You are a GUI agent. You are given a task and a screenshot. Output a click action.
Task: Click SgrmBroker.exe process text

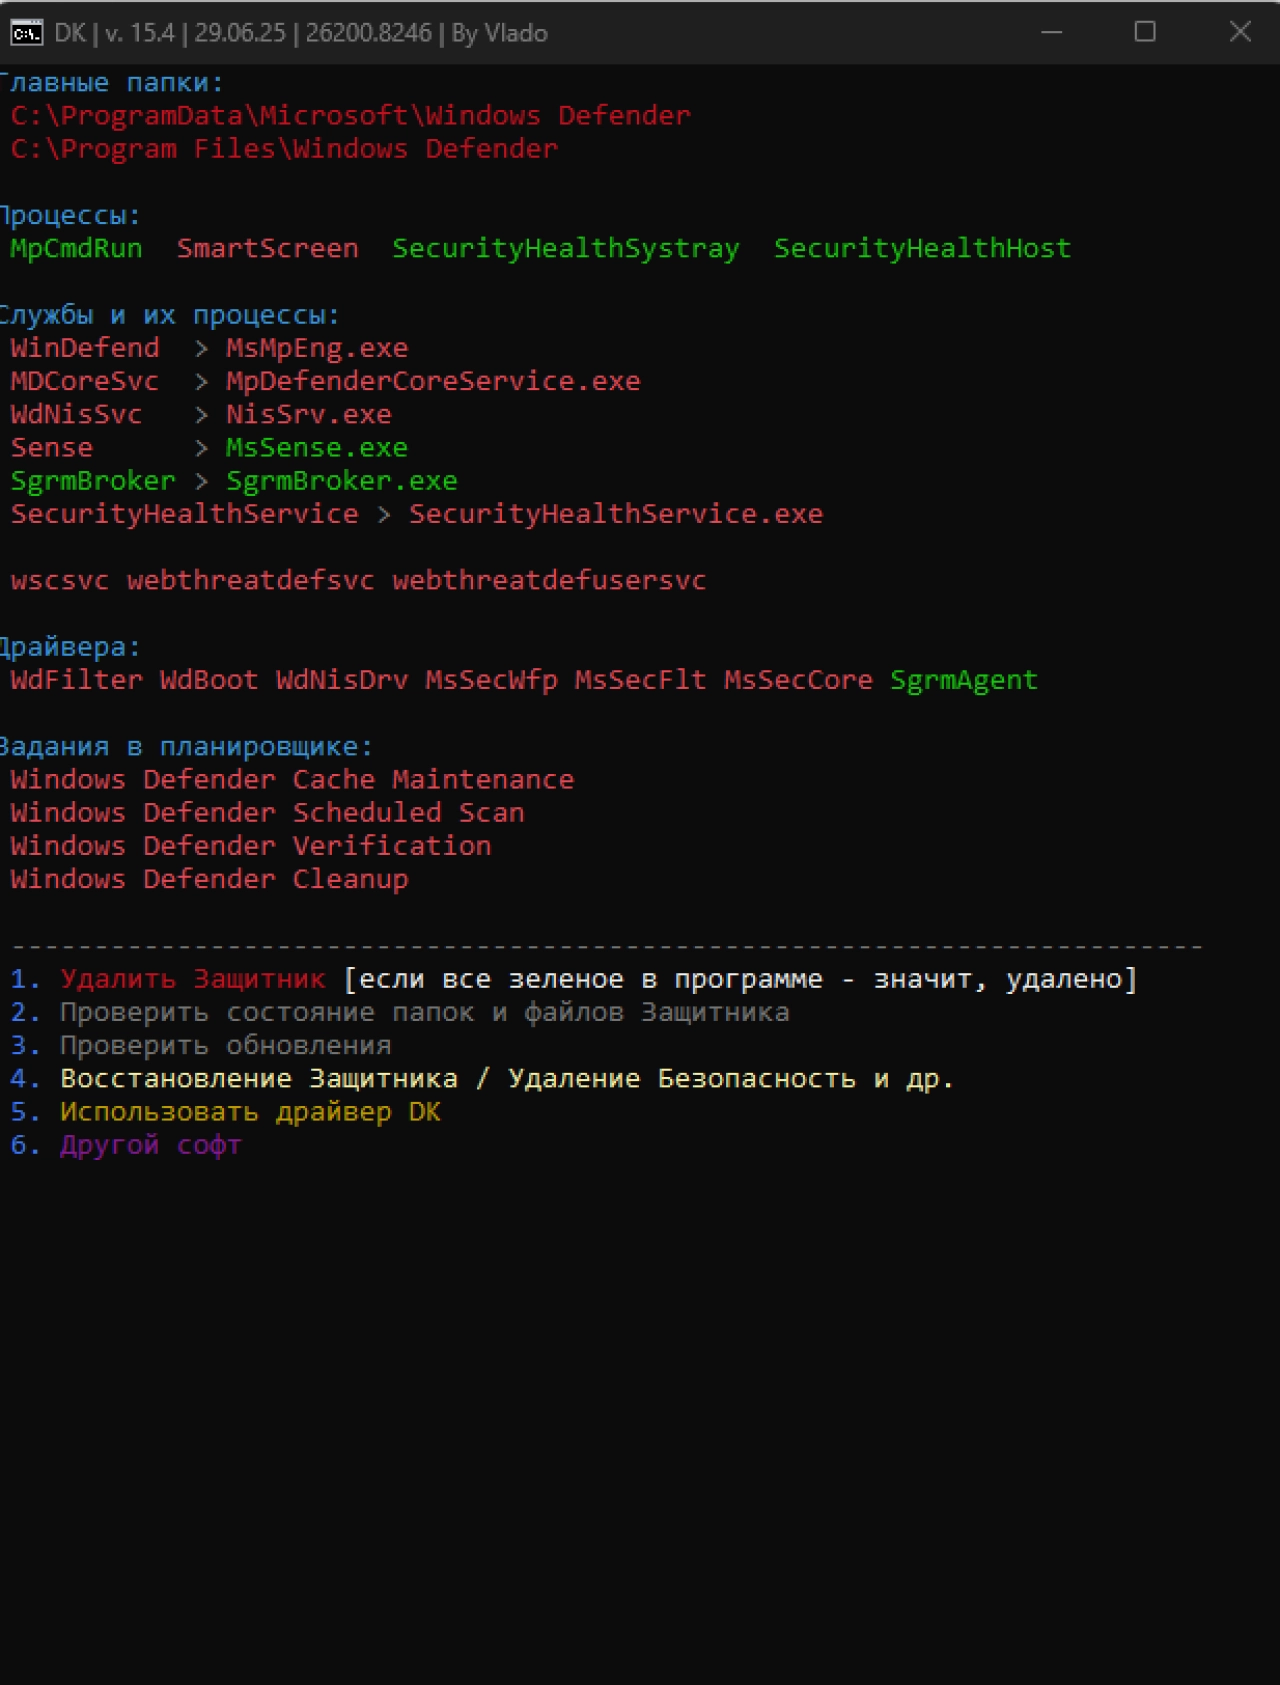pyautogui.click(x=342, y=481)
